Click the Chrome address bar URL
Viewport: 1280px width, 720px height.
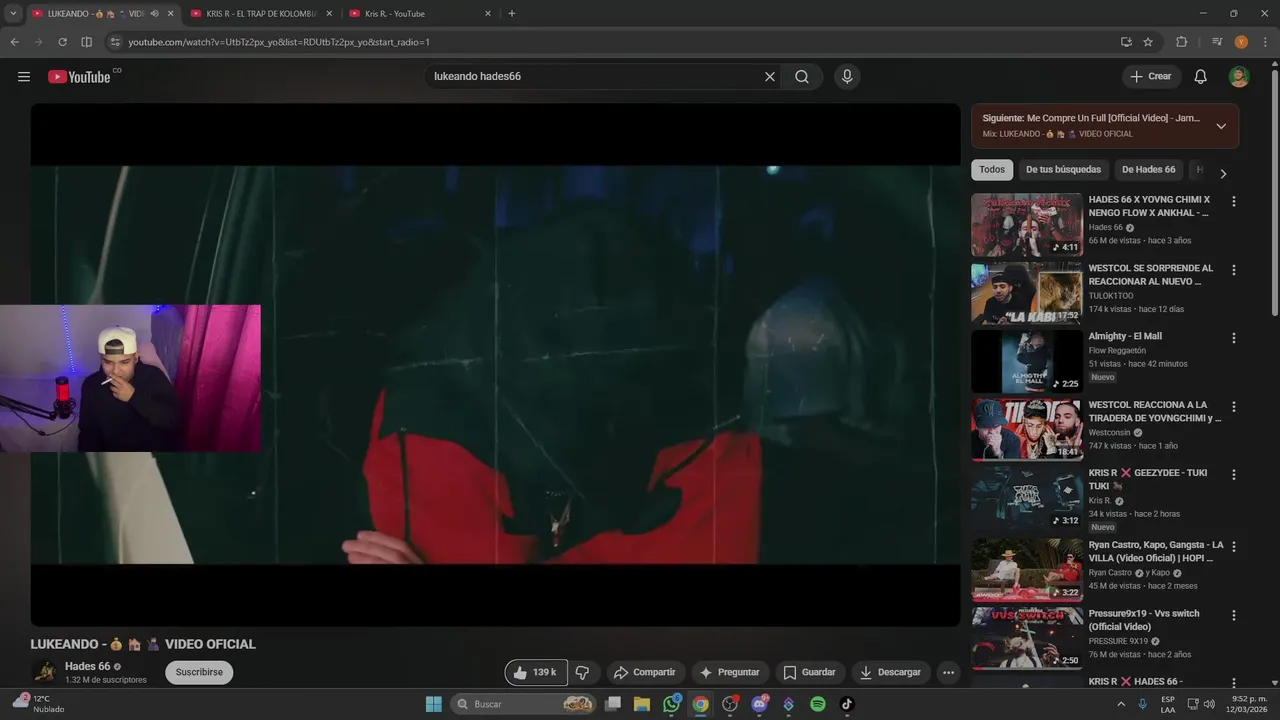(x=279, y=42)
